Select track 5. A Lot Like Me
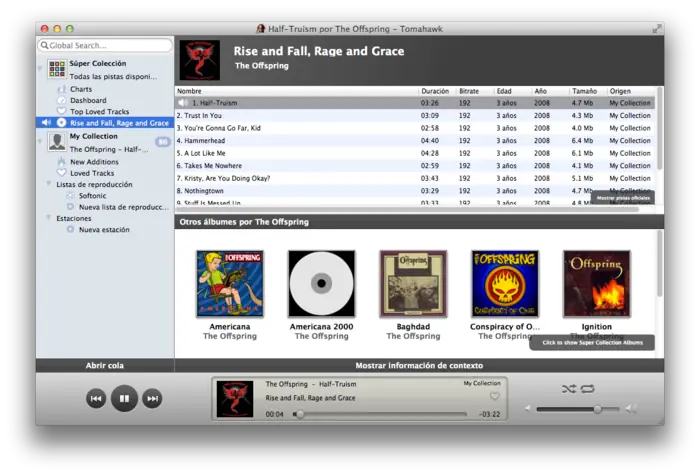Image resolution: width=700 pixels, height=475 pixels. click(415, 153)
